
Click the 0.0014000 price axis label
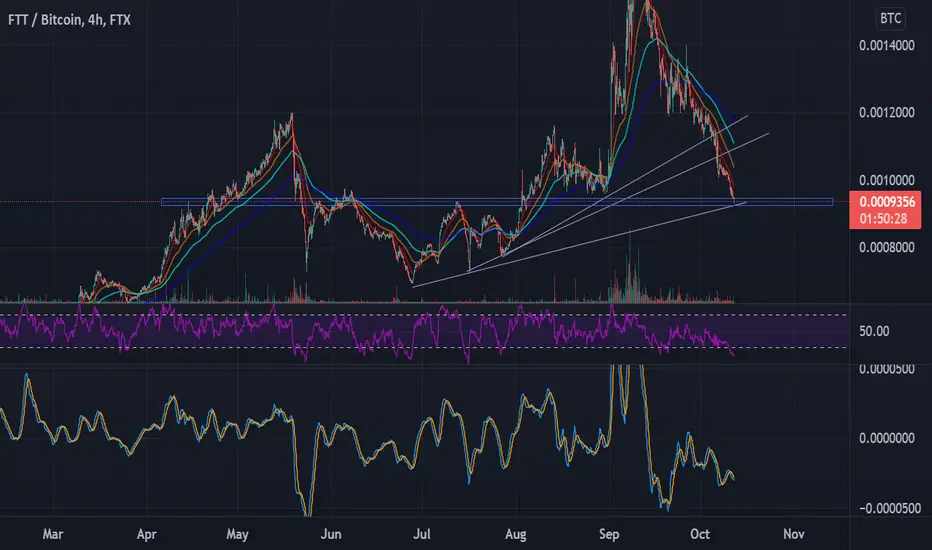click(x=886, y=46)
